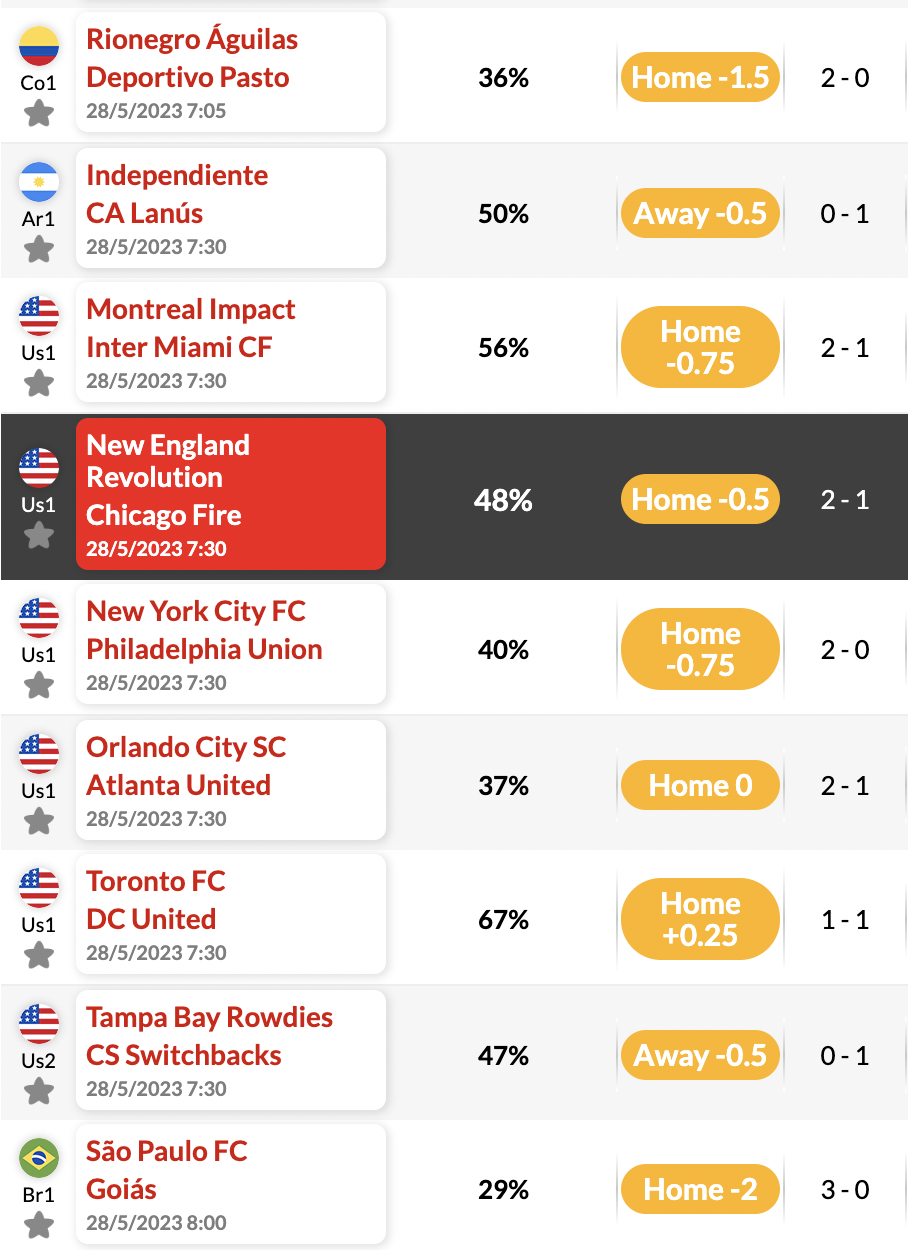Click the 3 - 0 score for São Paulo FC
Screen dimensions: 908x1250
click(845, 1190)
